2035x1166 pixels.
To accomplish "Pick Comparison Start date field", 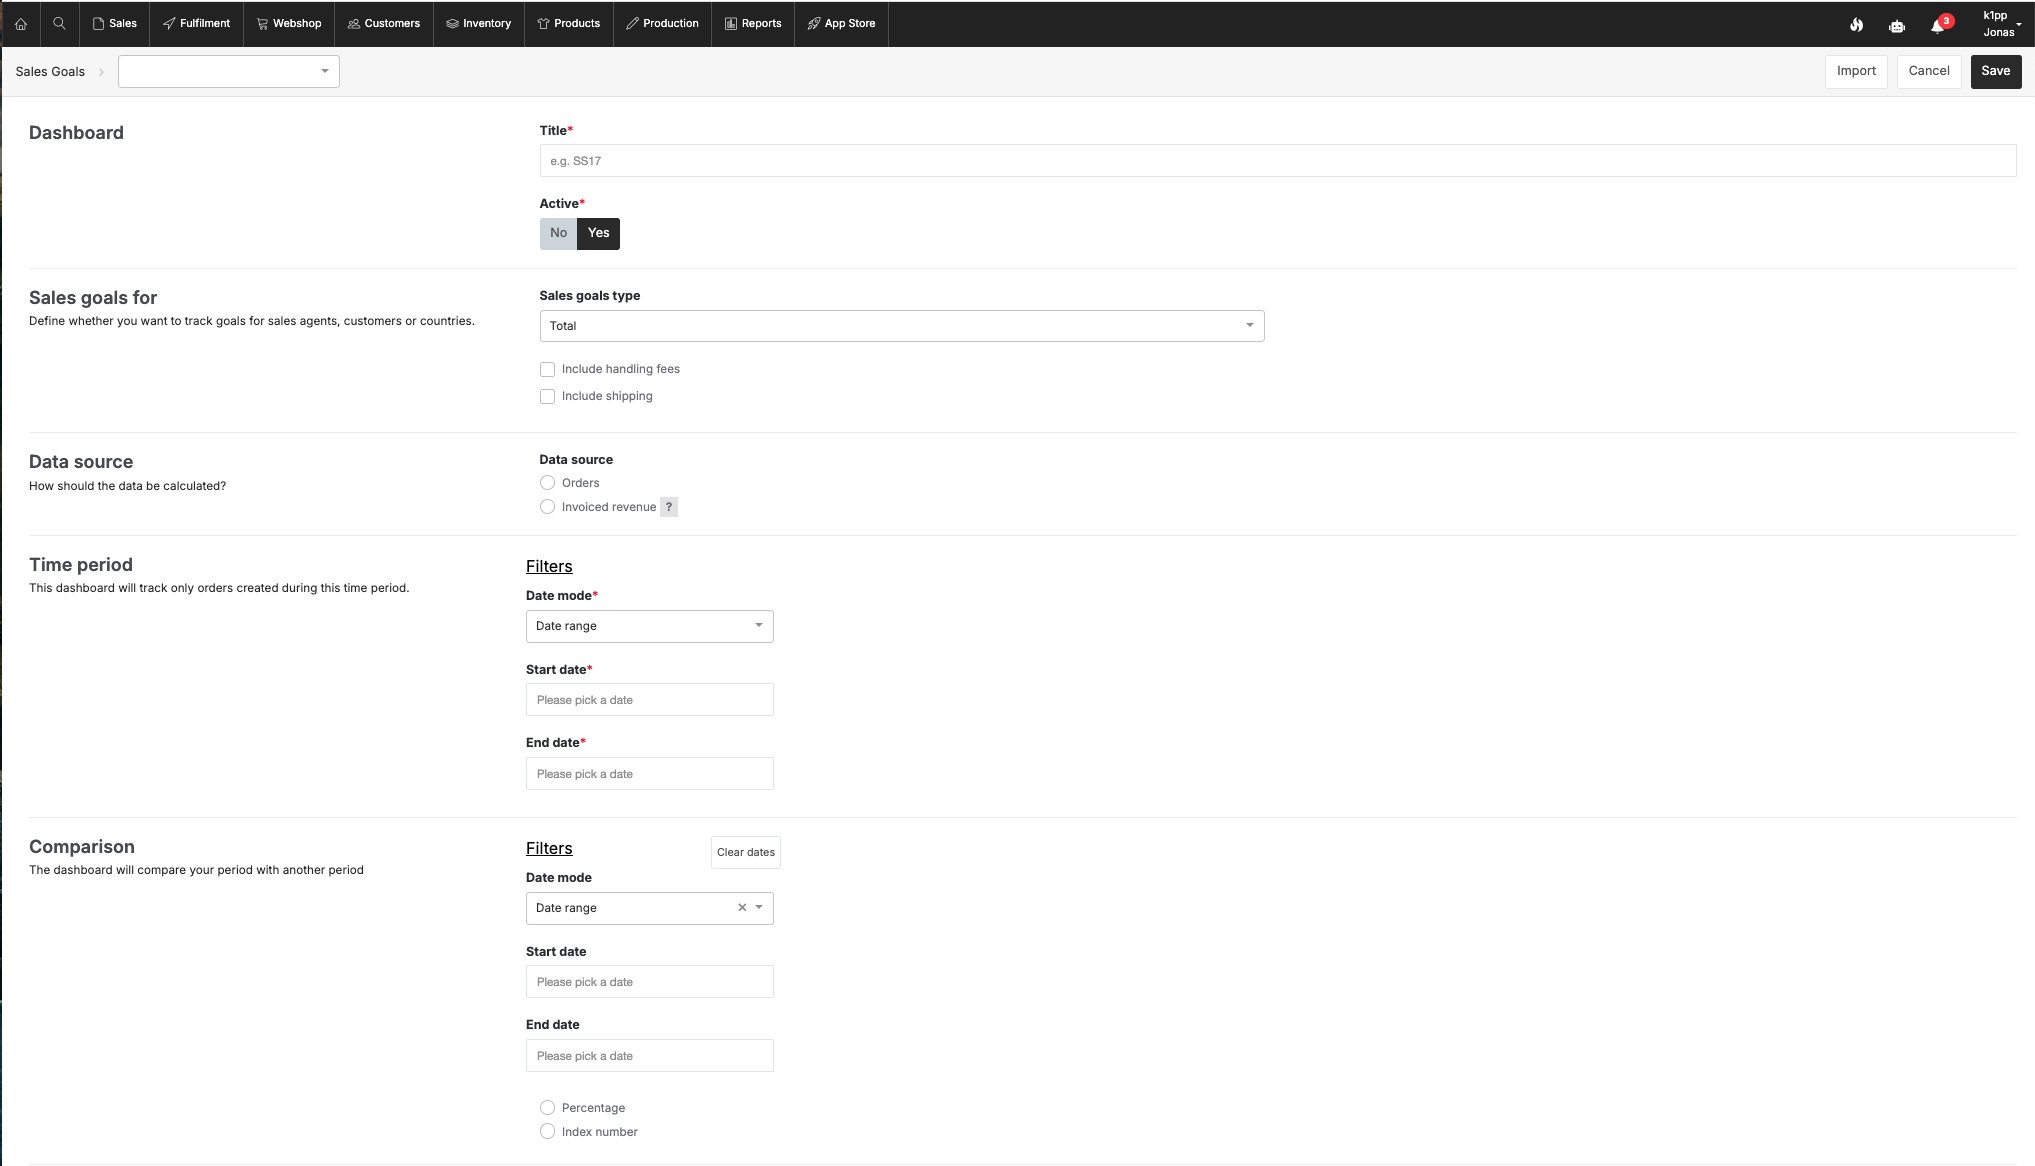I will click(650, 982).
